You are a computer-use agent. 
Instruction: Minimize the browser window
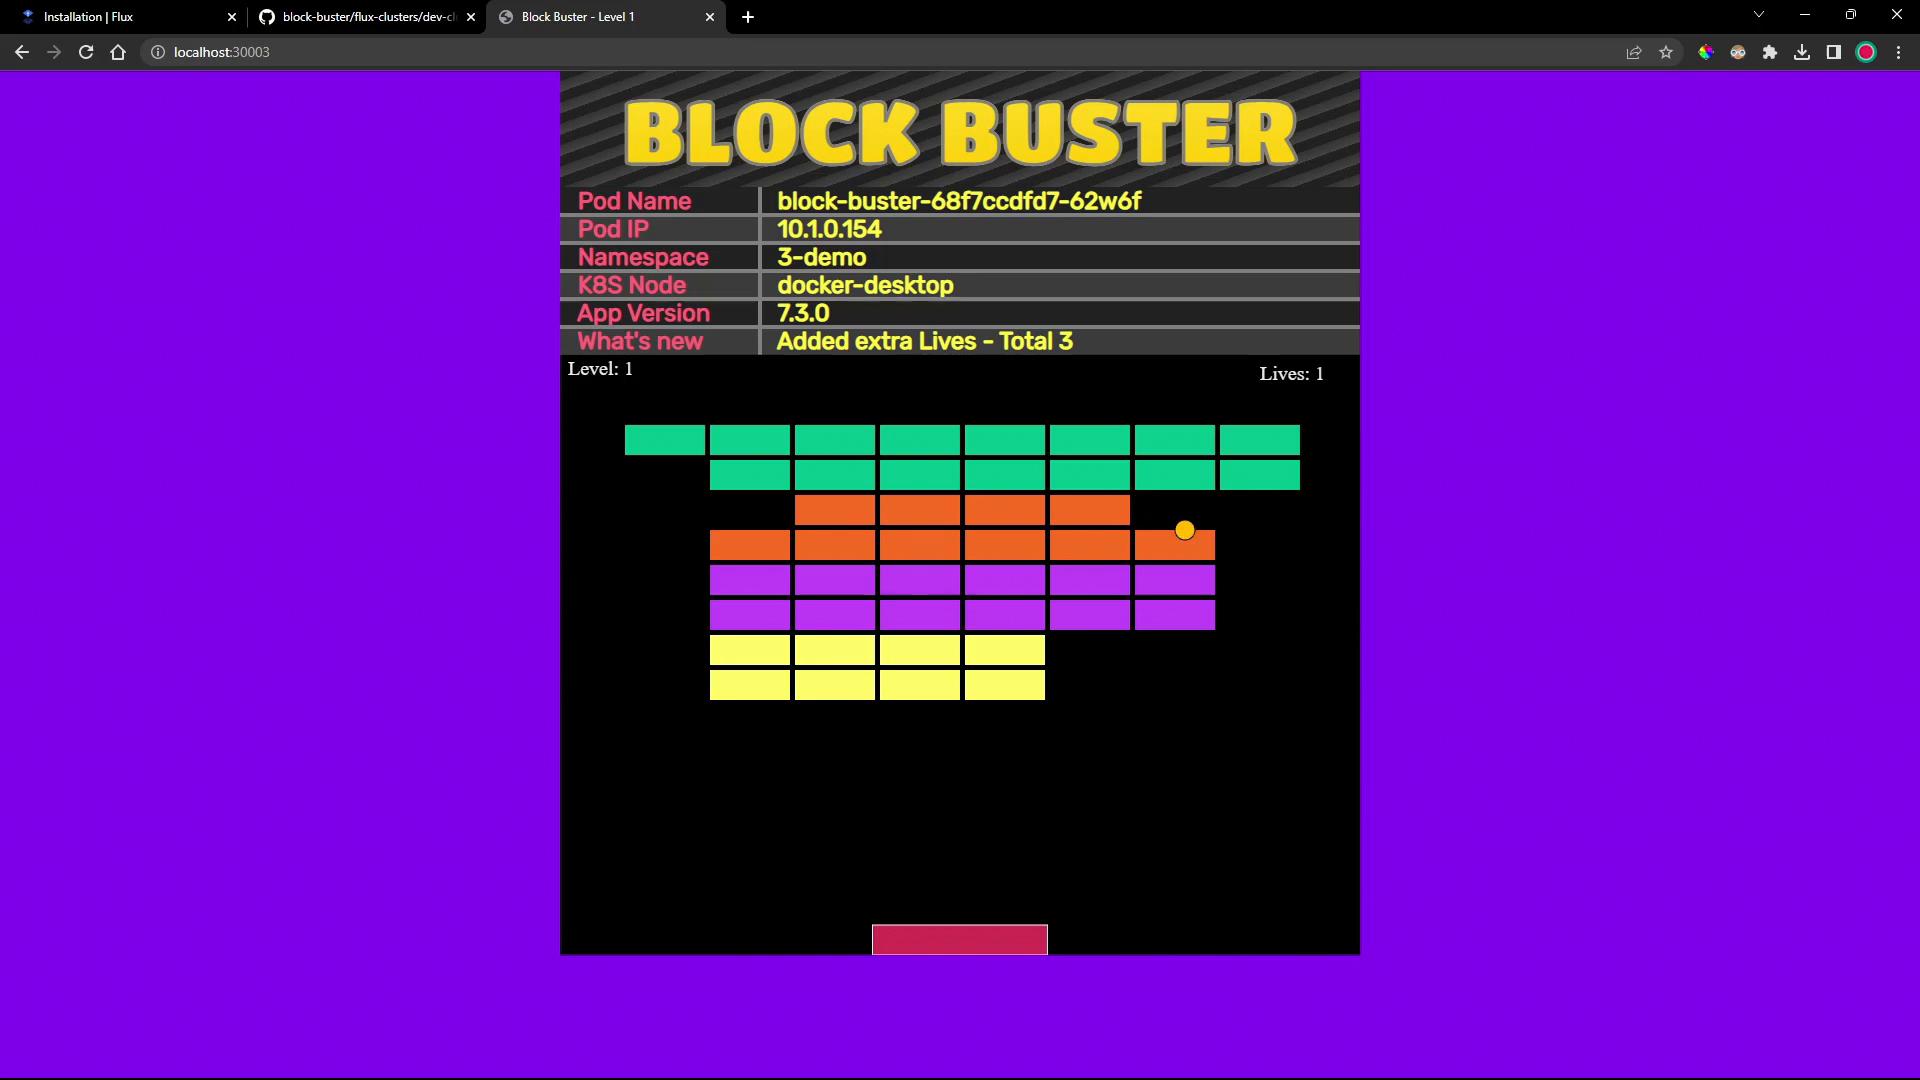coord(1805,15)
